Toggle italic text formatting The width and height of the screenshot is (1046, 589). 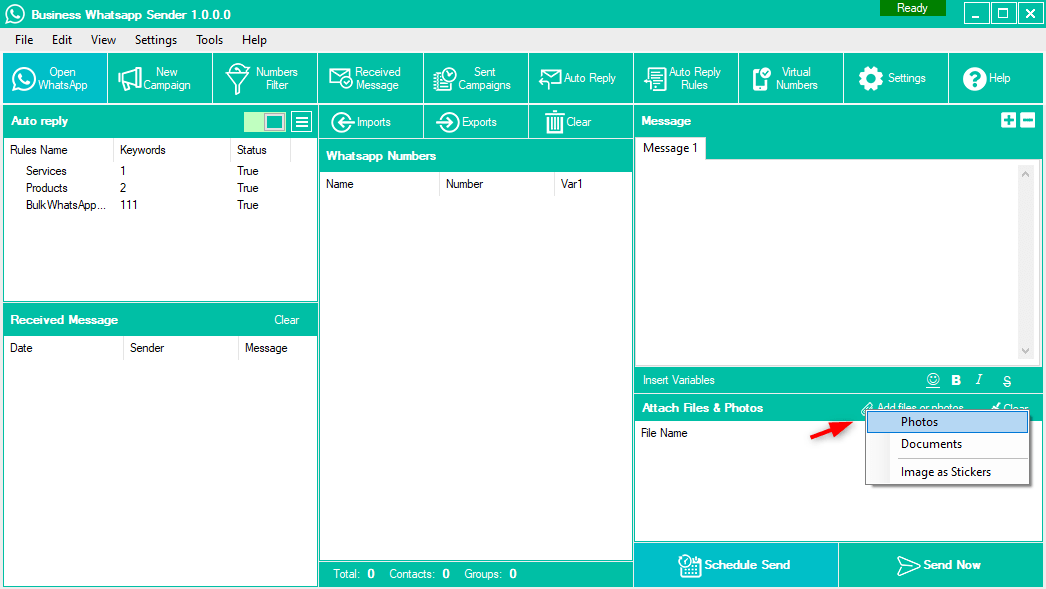(x=979, y=380)
